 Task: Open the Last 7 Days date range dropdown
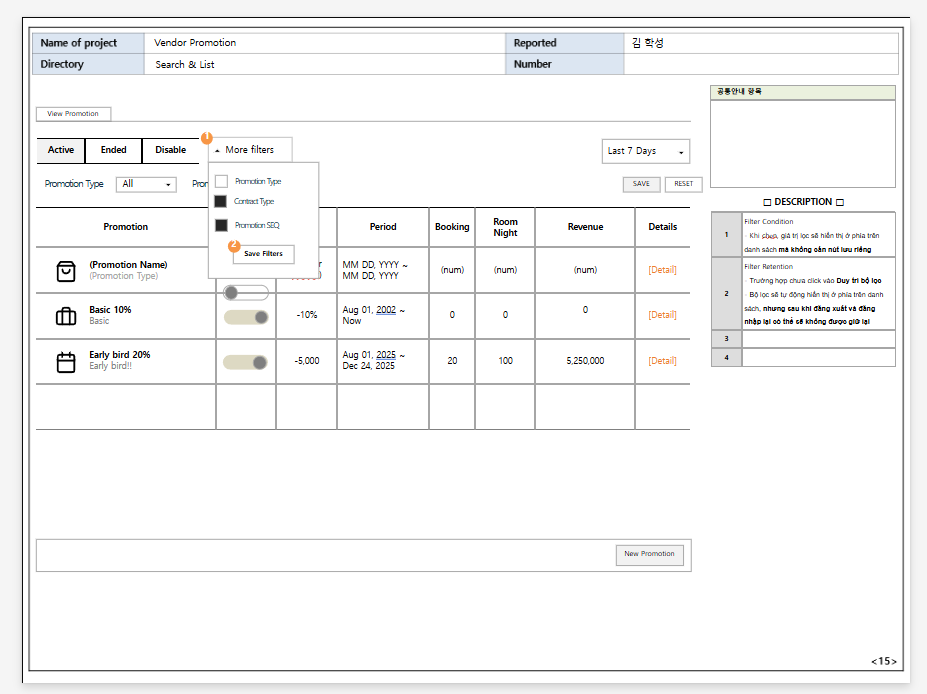[646, 151]
